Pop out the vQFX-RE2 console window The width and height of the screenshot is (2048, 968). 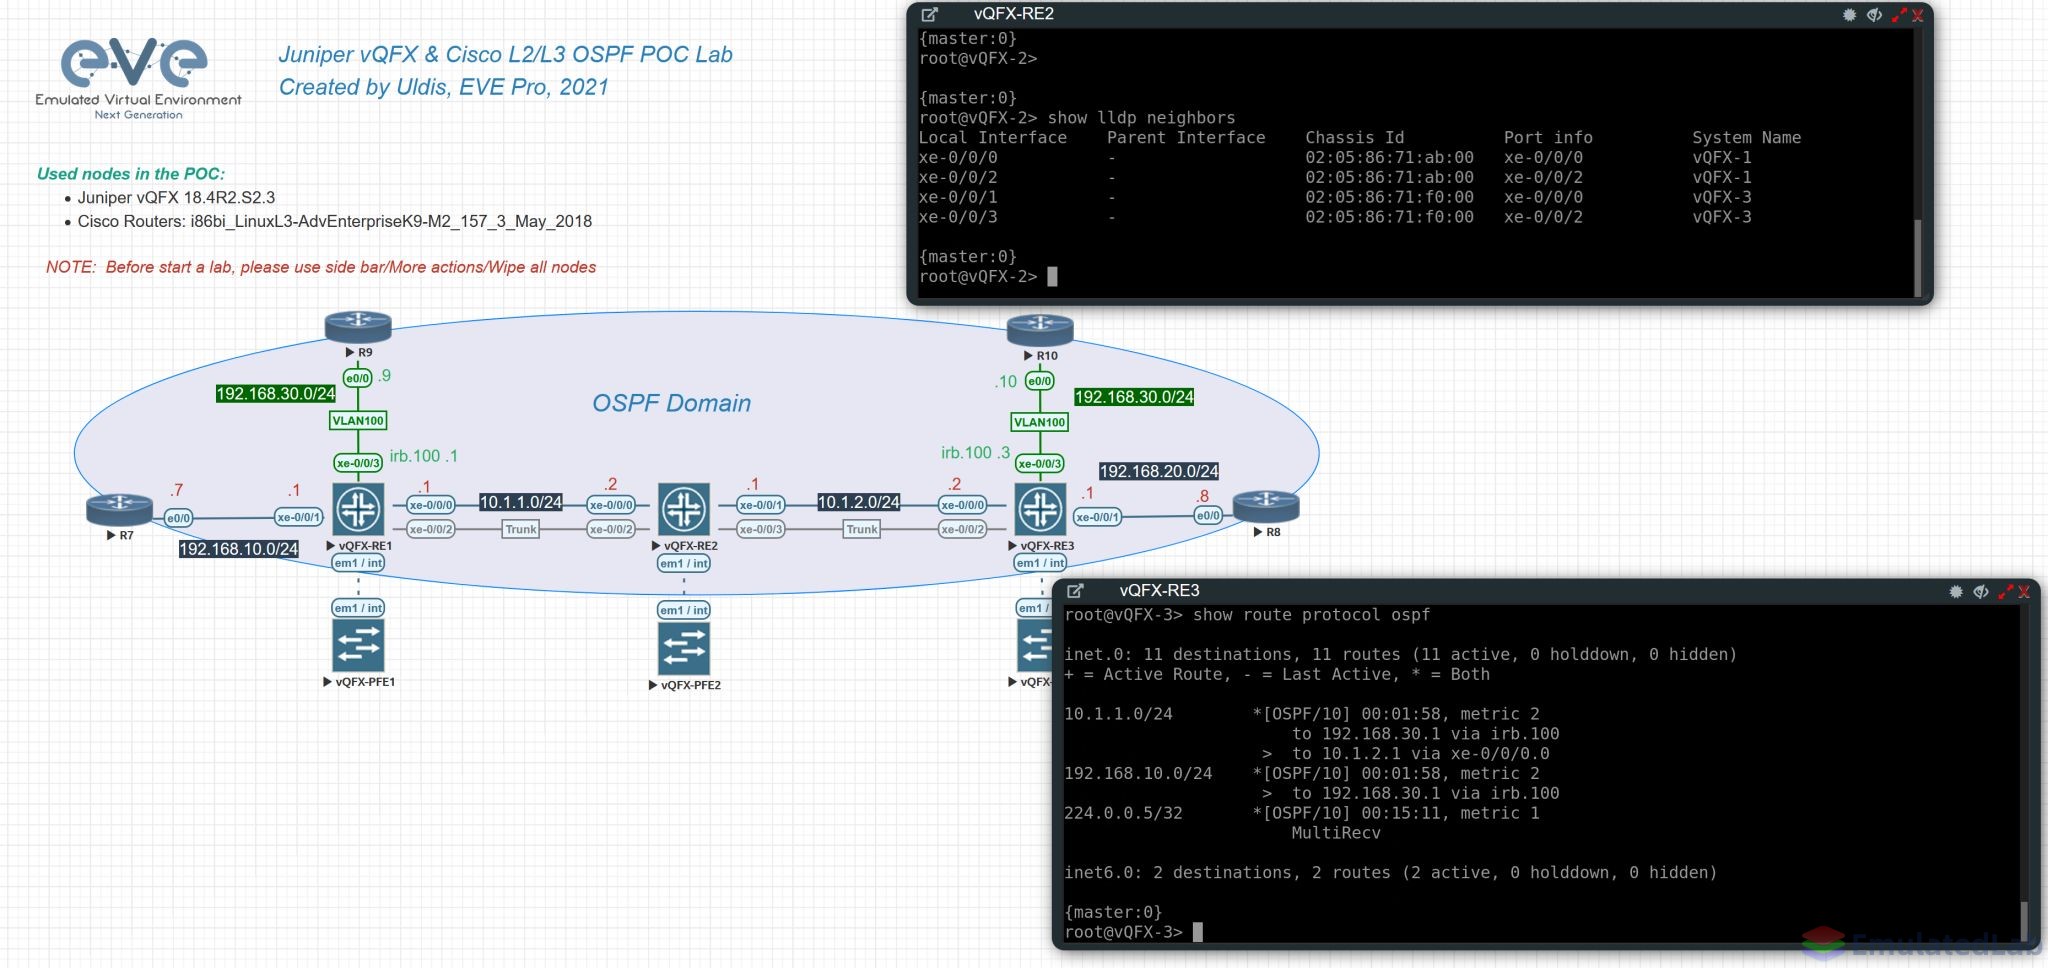click(930, 14)
